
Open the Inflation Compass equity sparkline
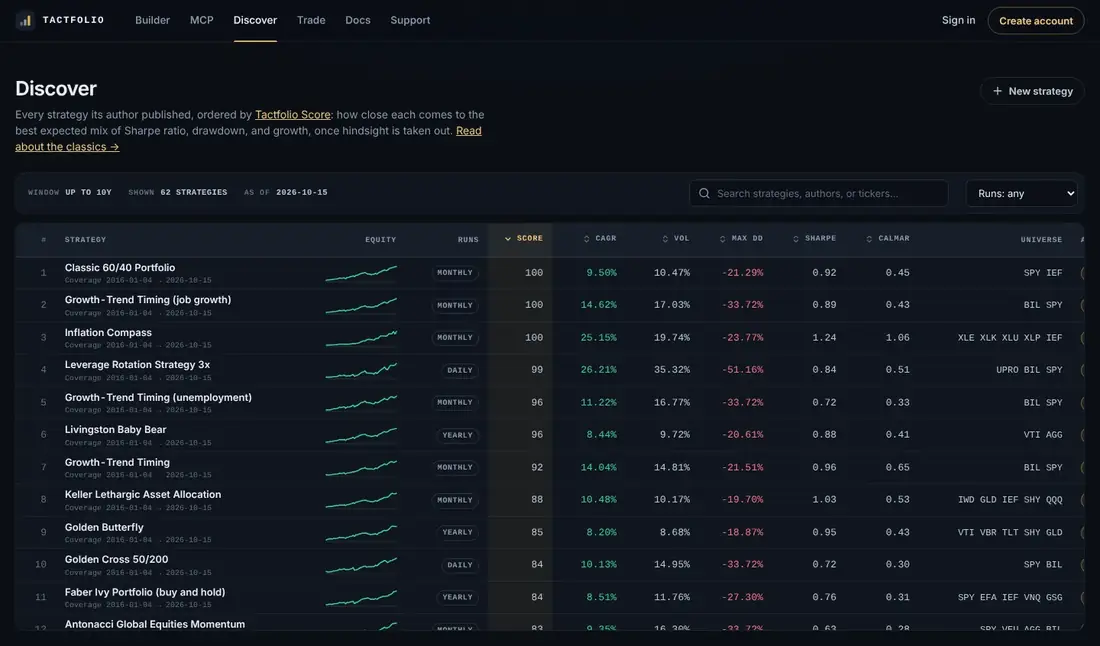click(x=361, y=338)
